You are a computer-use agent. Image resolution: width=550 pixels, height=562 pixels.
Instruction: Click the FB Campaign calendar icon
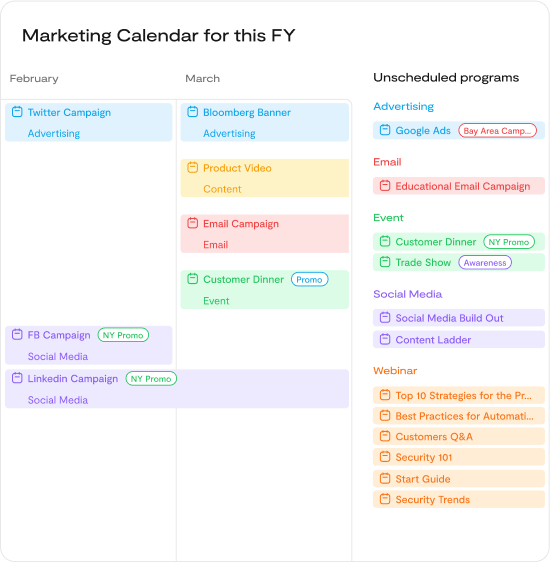(x=17, y=334)
